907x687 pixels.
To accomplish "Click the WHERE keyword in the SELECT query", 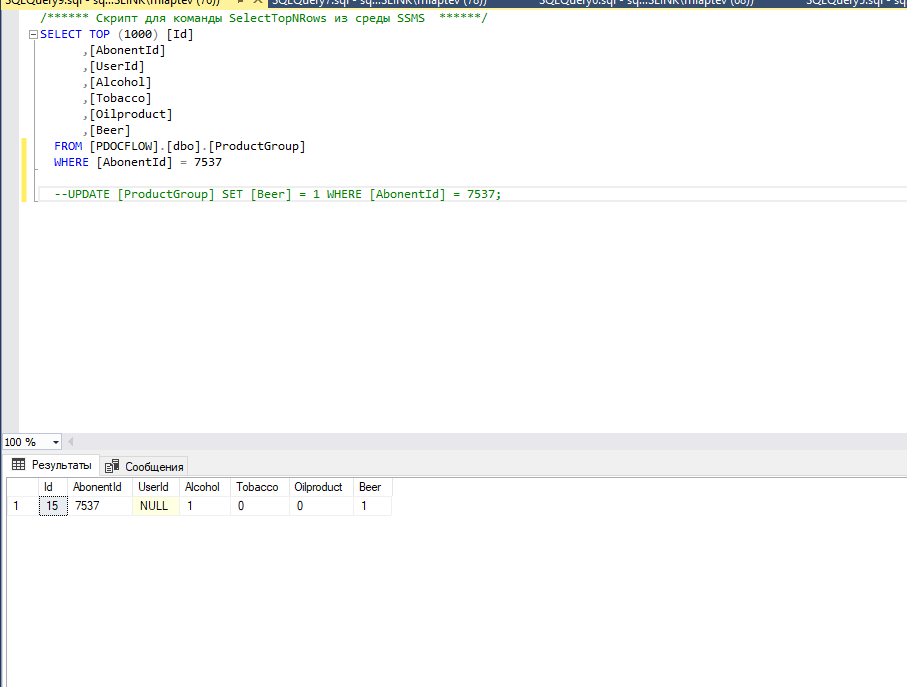I will coord(71,162).
